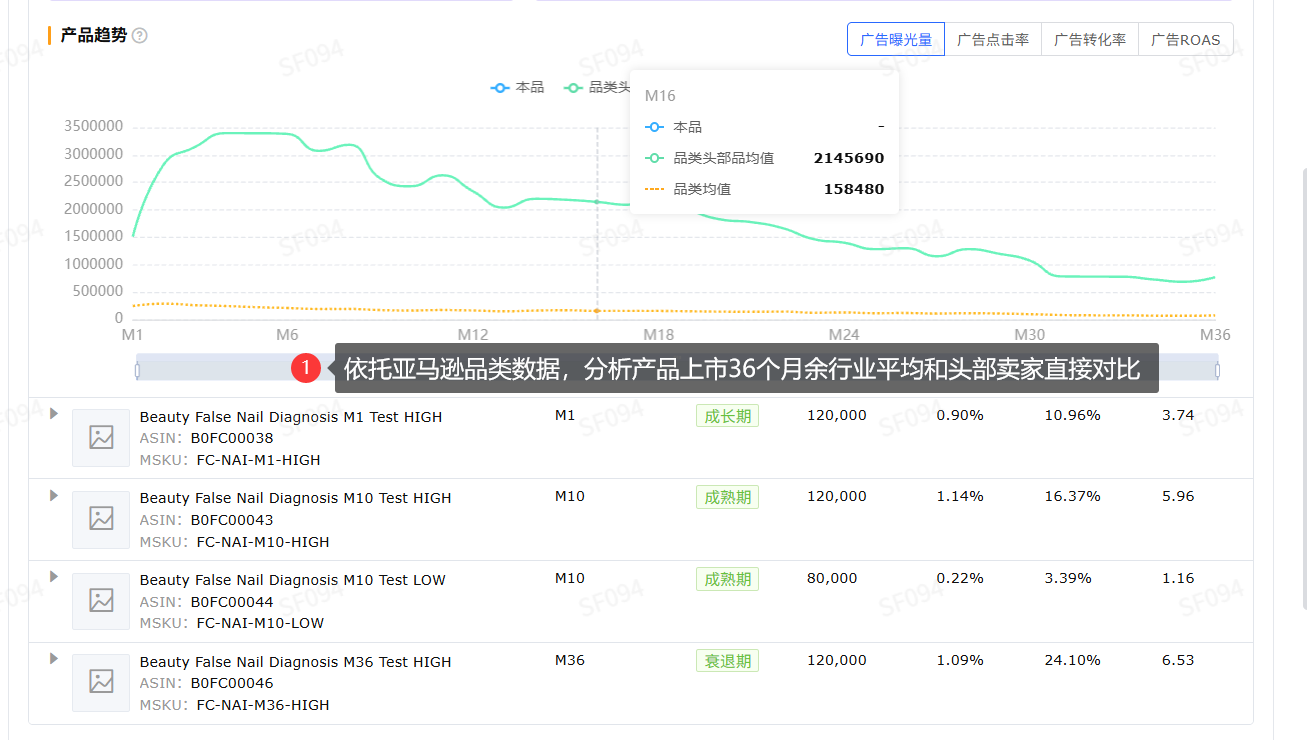Grab the right handle of chart range slider

(1217, 371)
